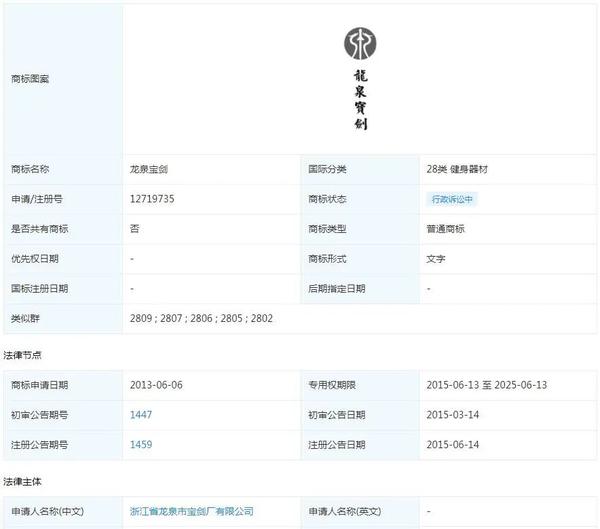
Task: Select the registration number 12719735
Action: 152,199
